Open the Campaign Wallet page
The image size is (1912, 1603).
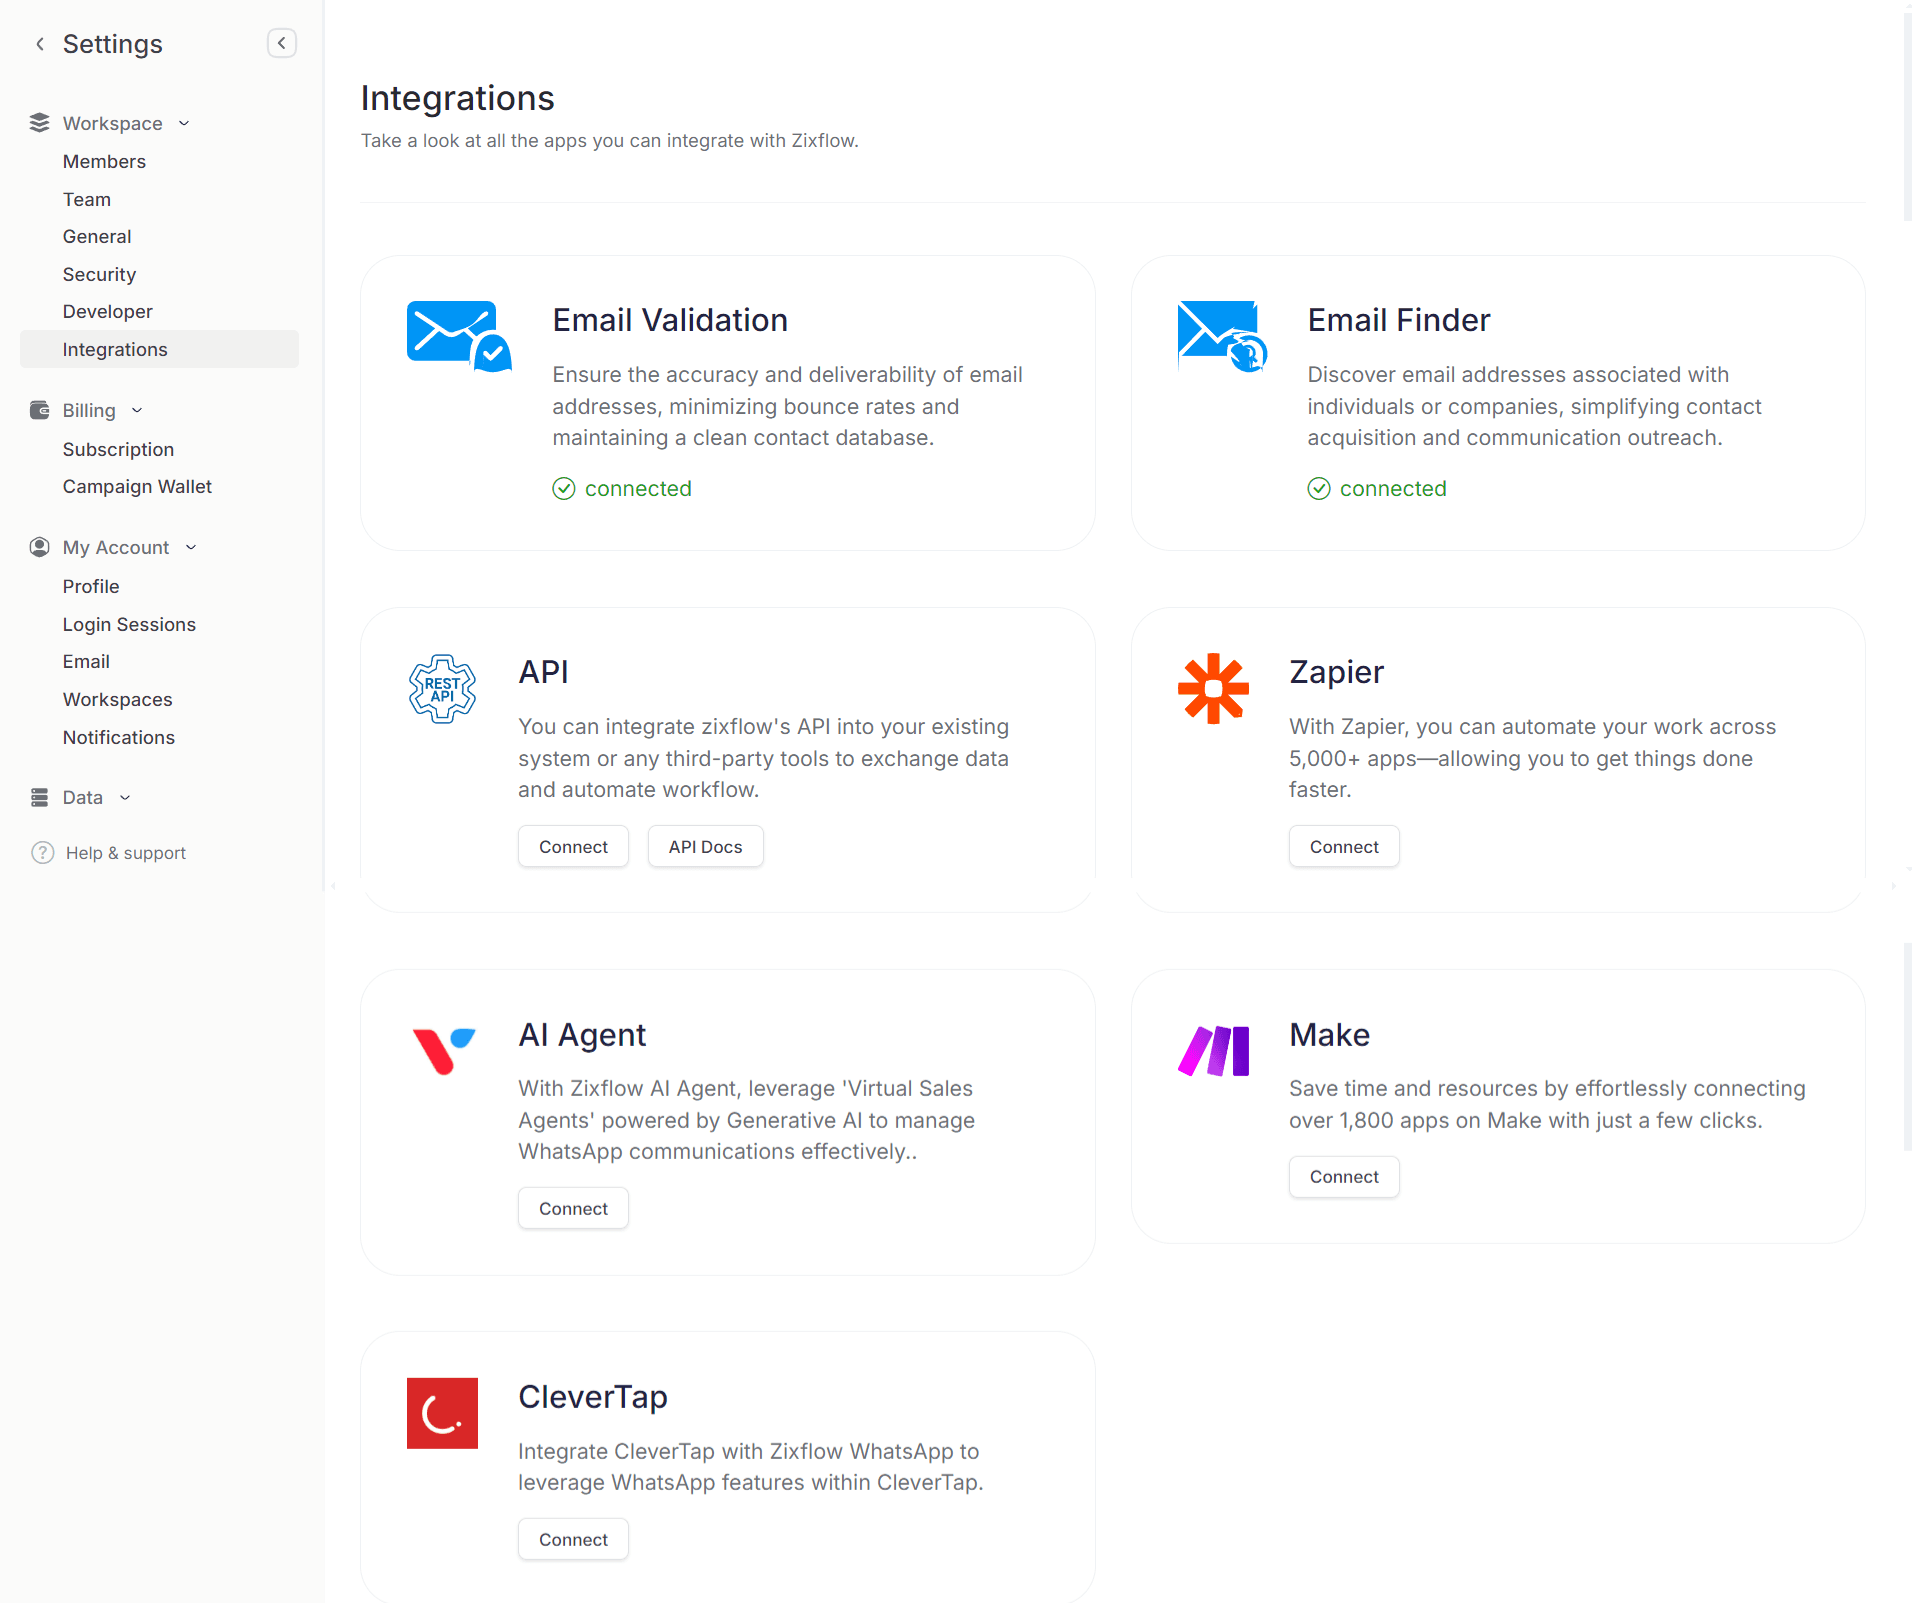tap(137, 486)
